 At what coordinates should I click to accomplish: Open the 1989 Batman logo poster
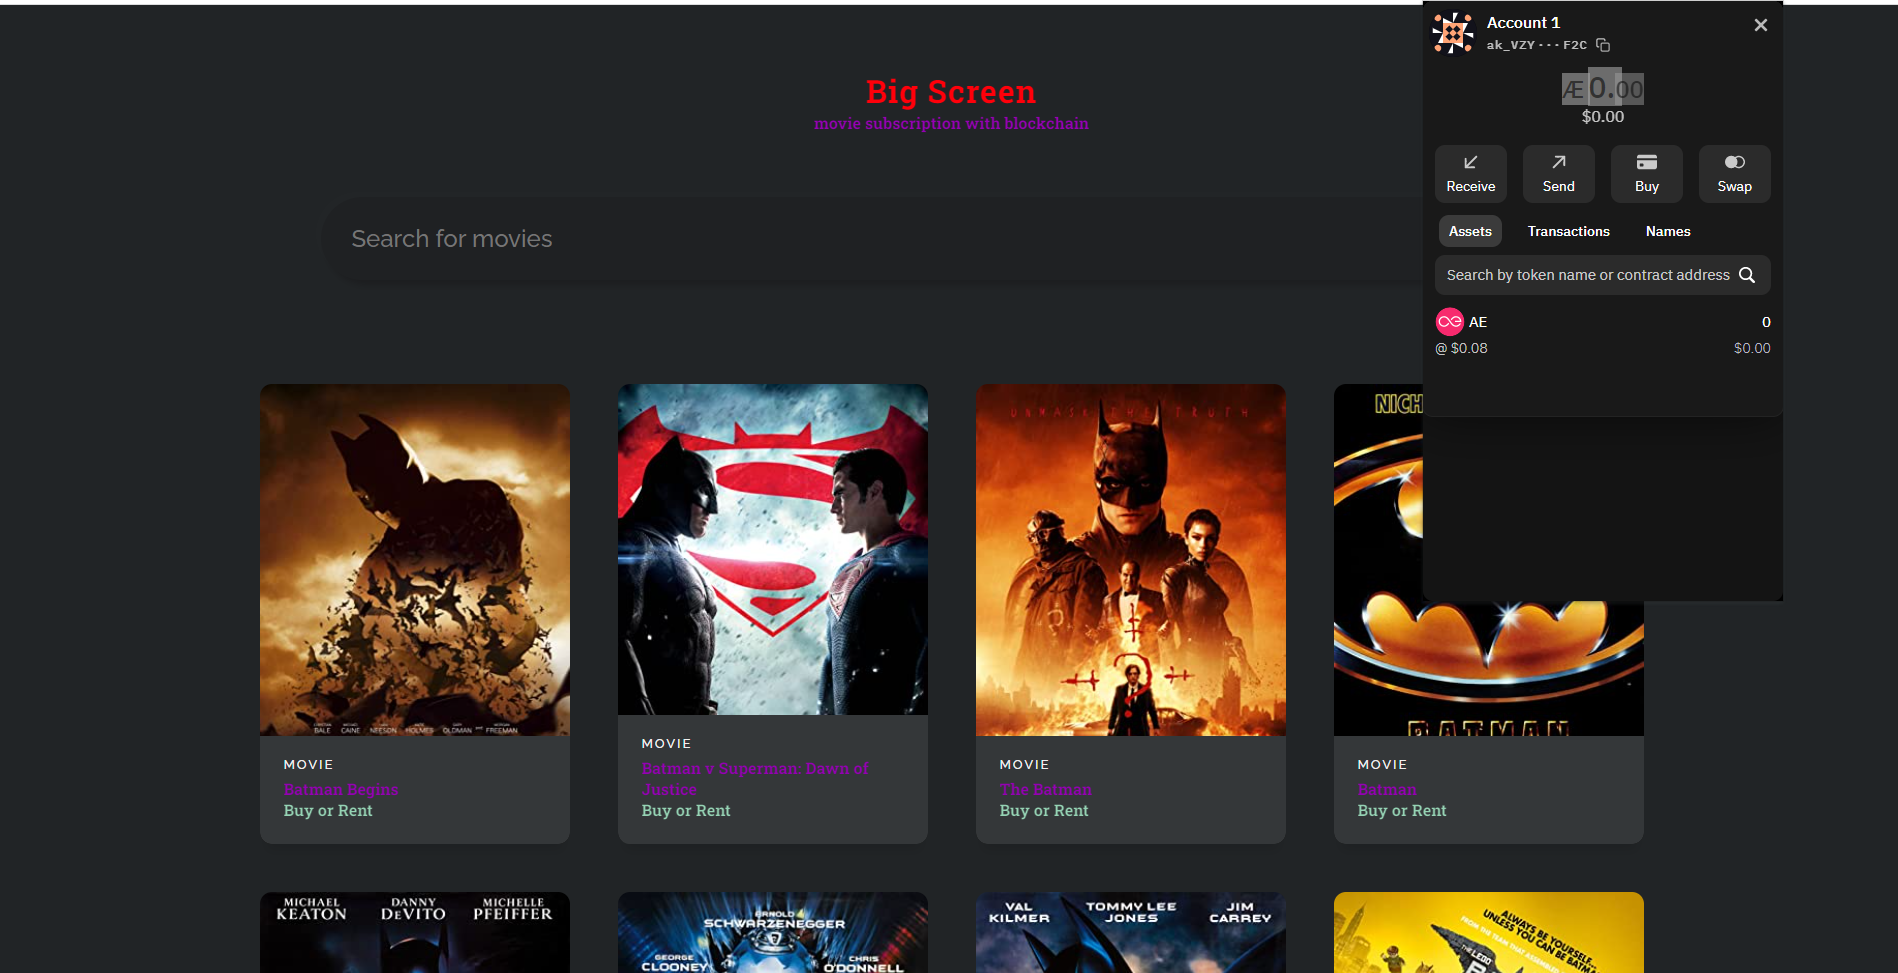(1489, 668)
